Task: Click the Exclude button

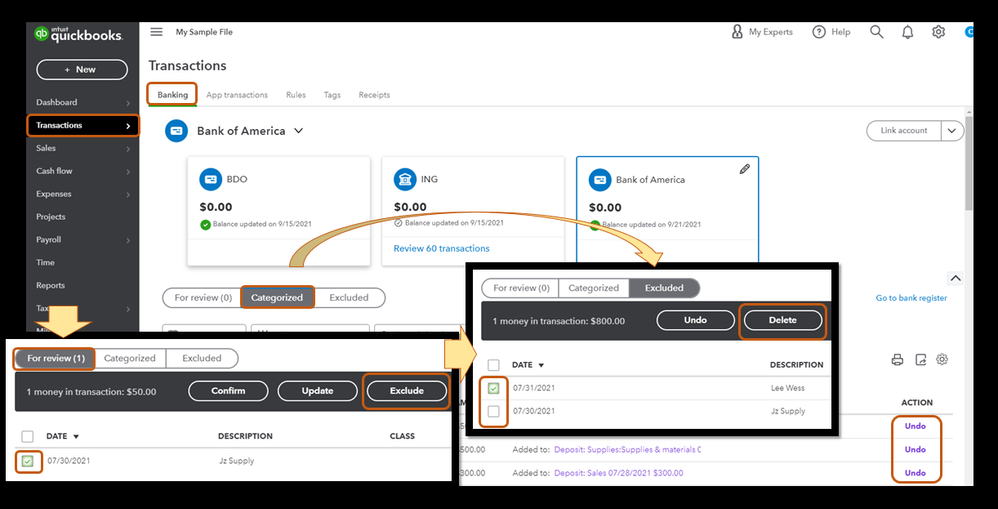Action: [x=407, y=391]
